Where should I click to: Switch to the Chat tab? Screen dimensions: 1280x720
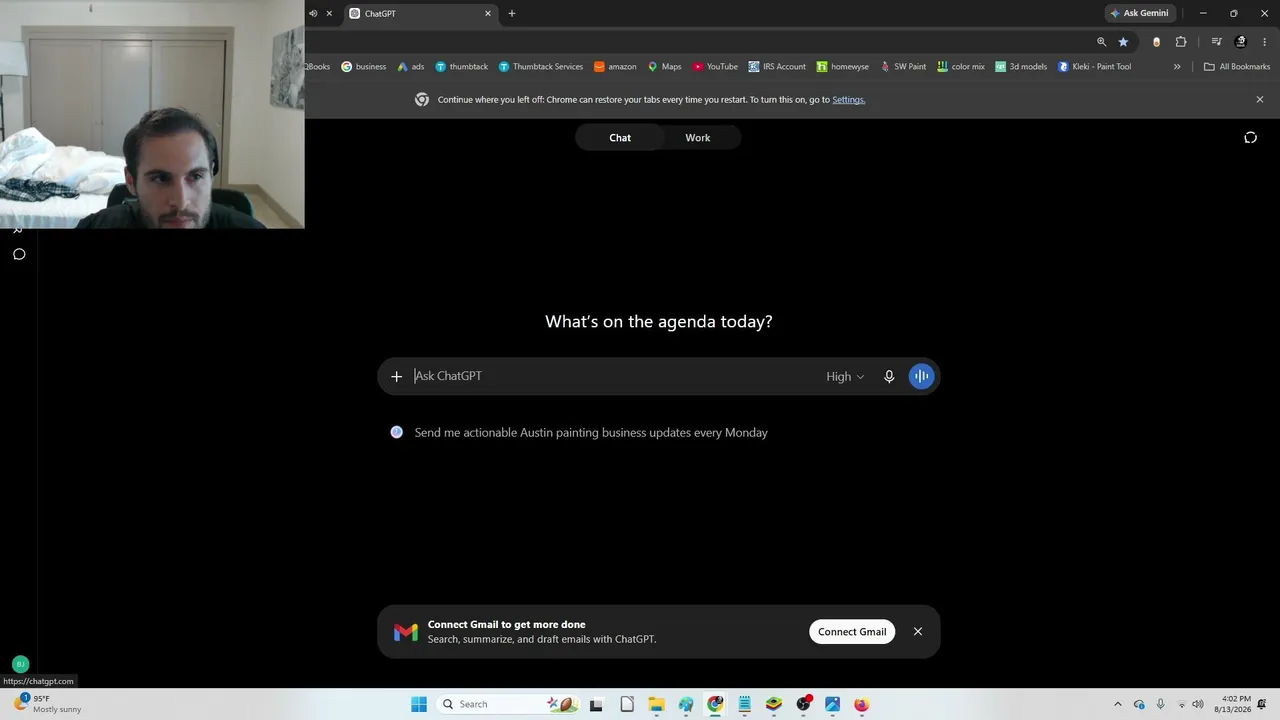pos(620,138)
